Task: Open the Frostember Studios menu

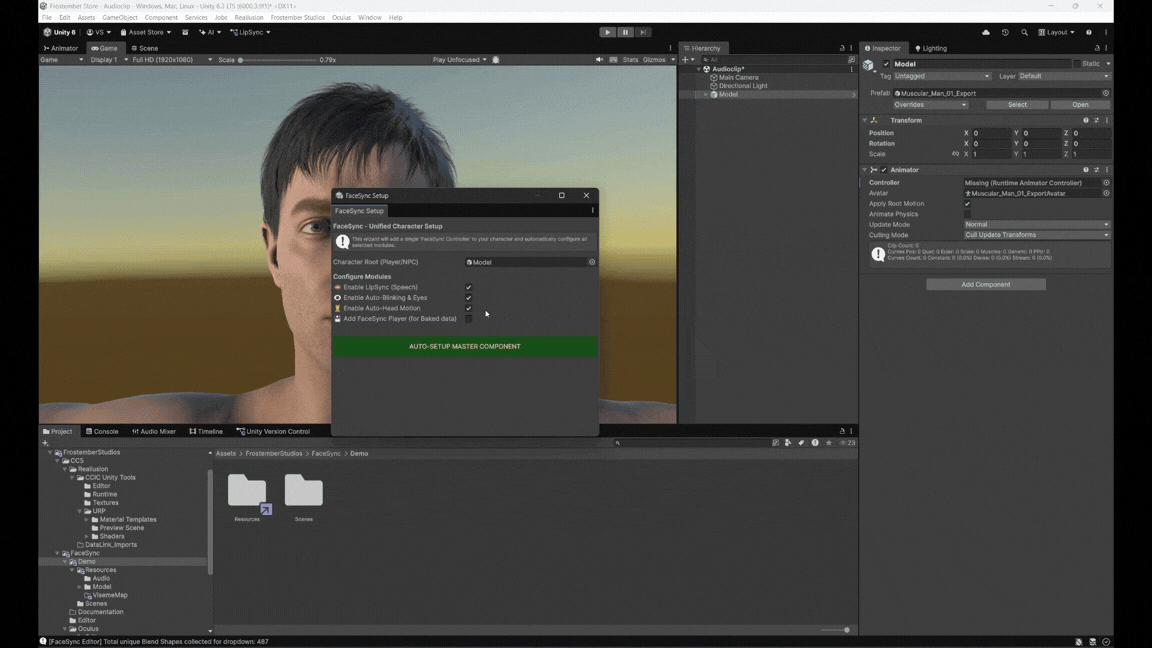Action: click(x=298, y=17)
